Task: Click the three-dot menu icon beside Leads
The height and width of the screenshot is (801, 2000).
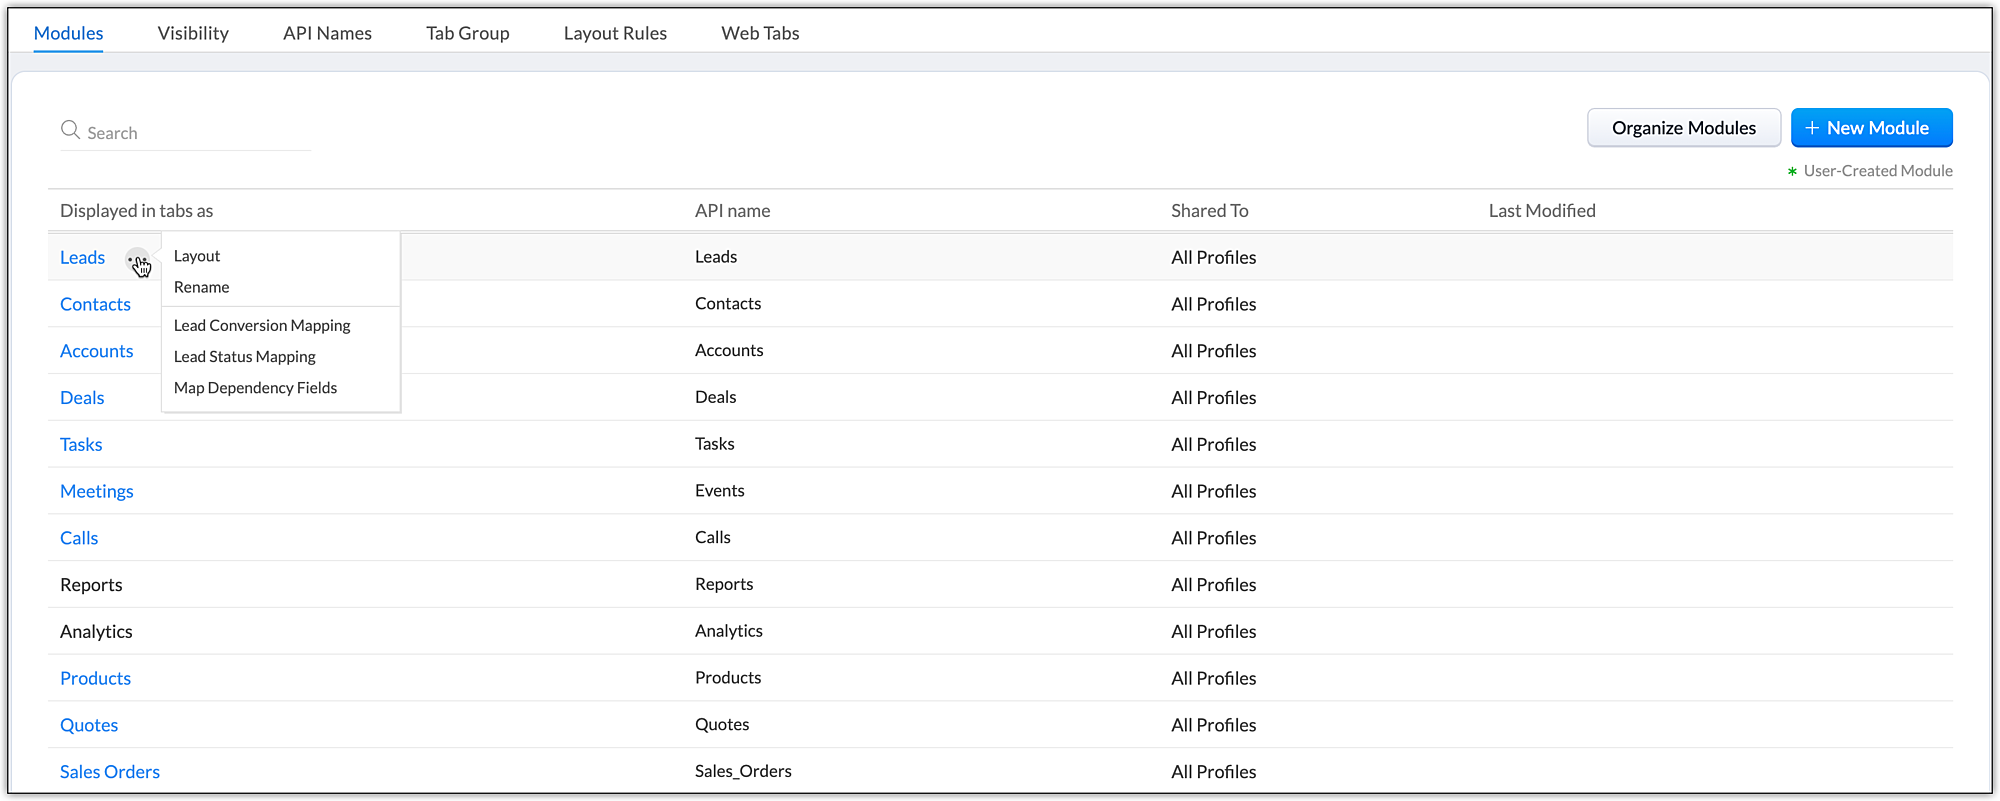Action: pos(137,259)
